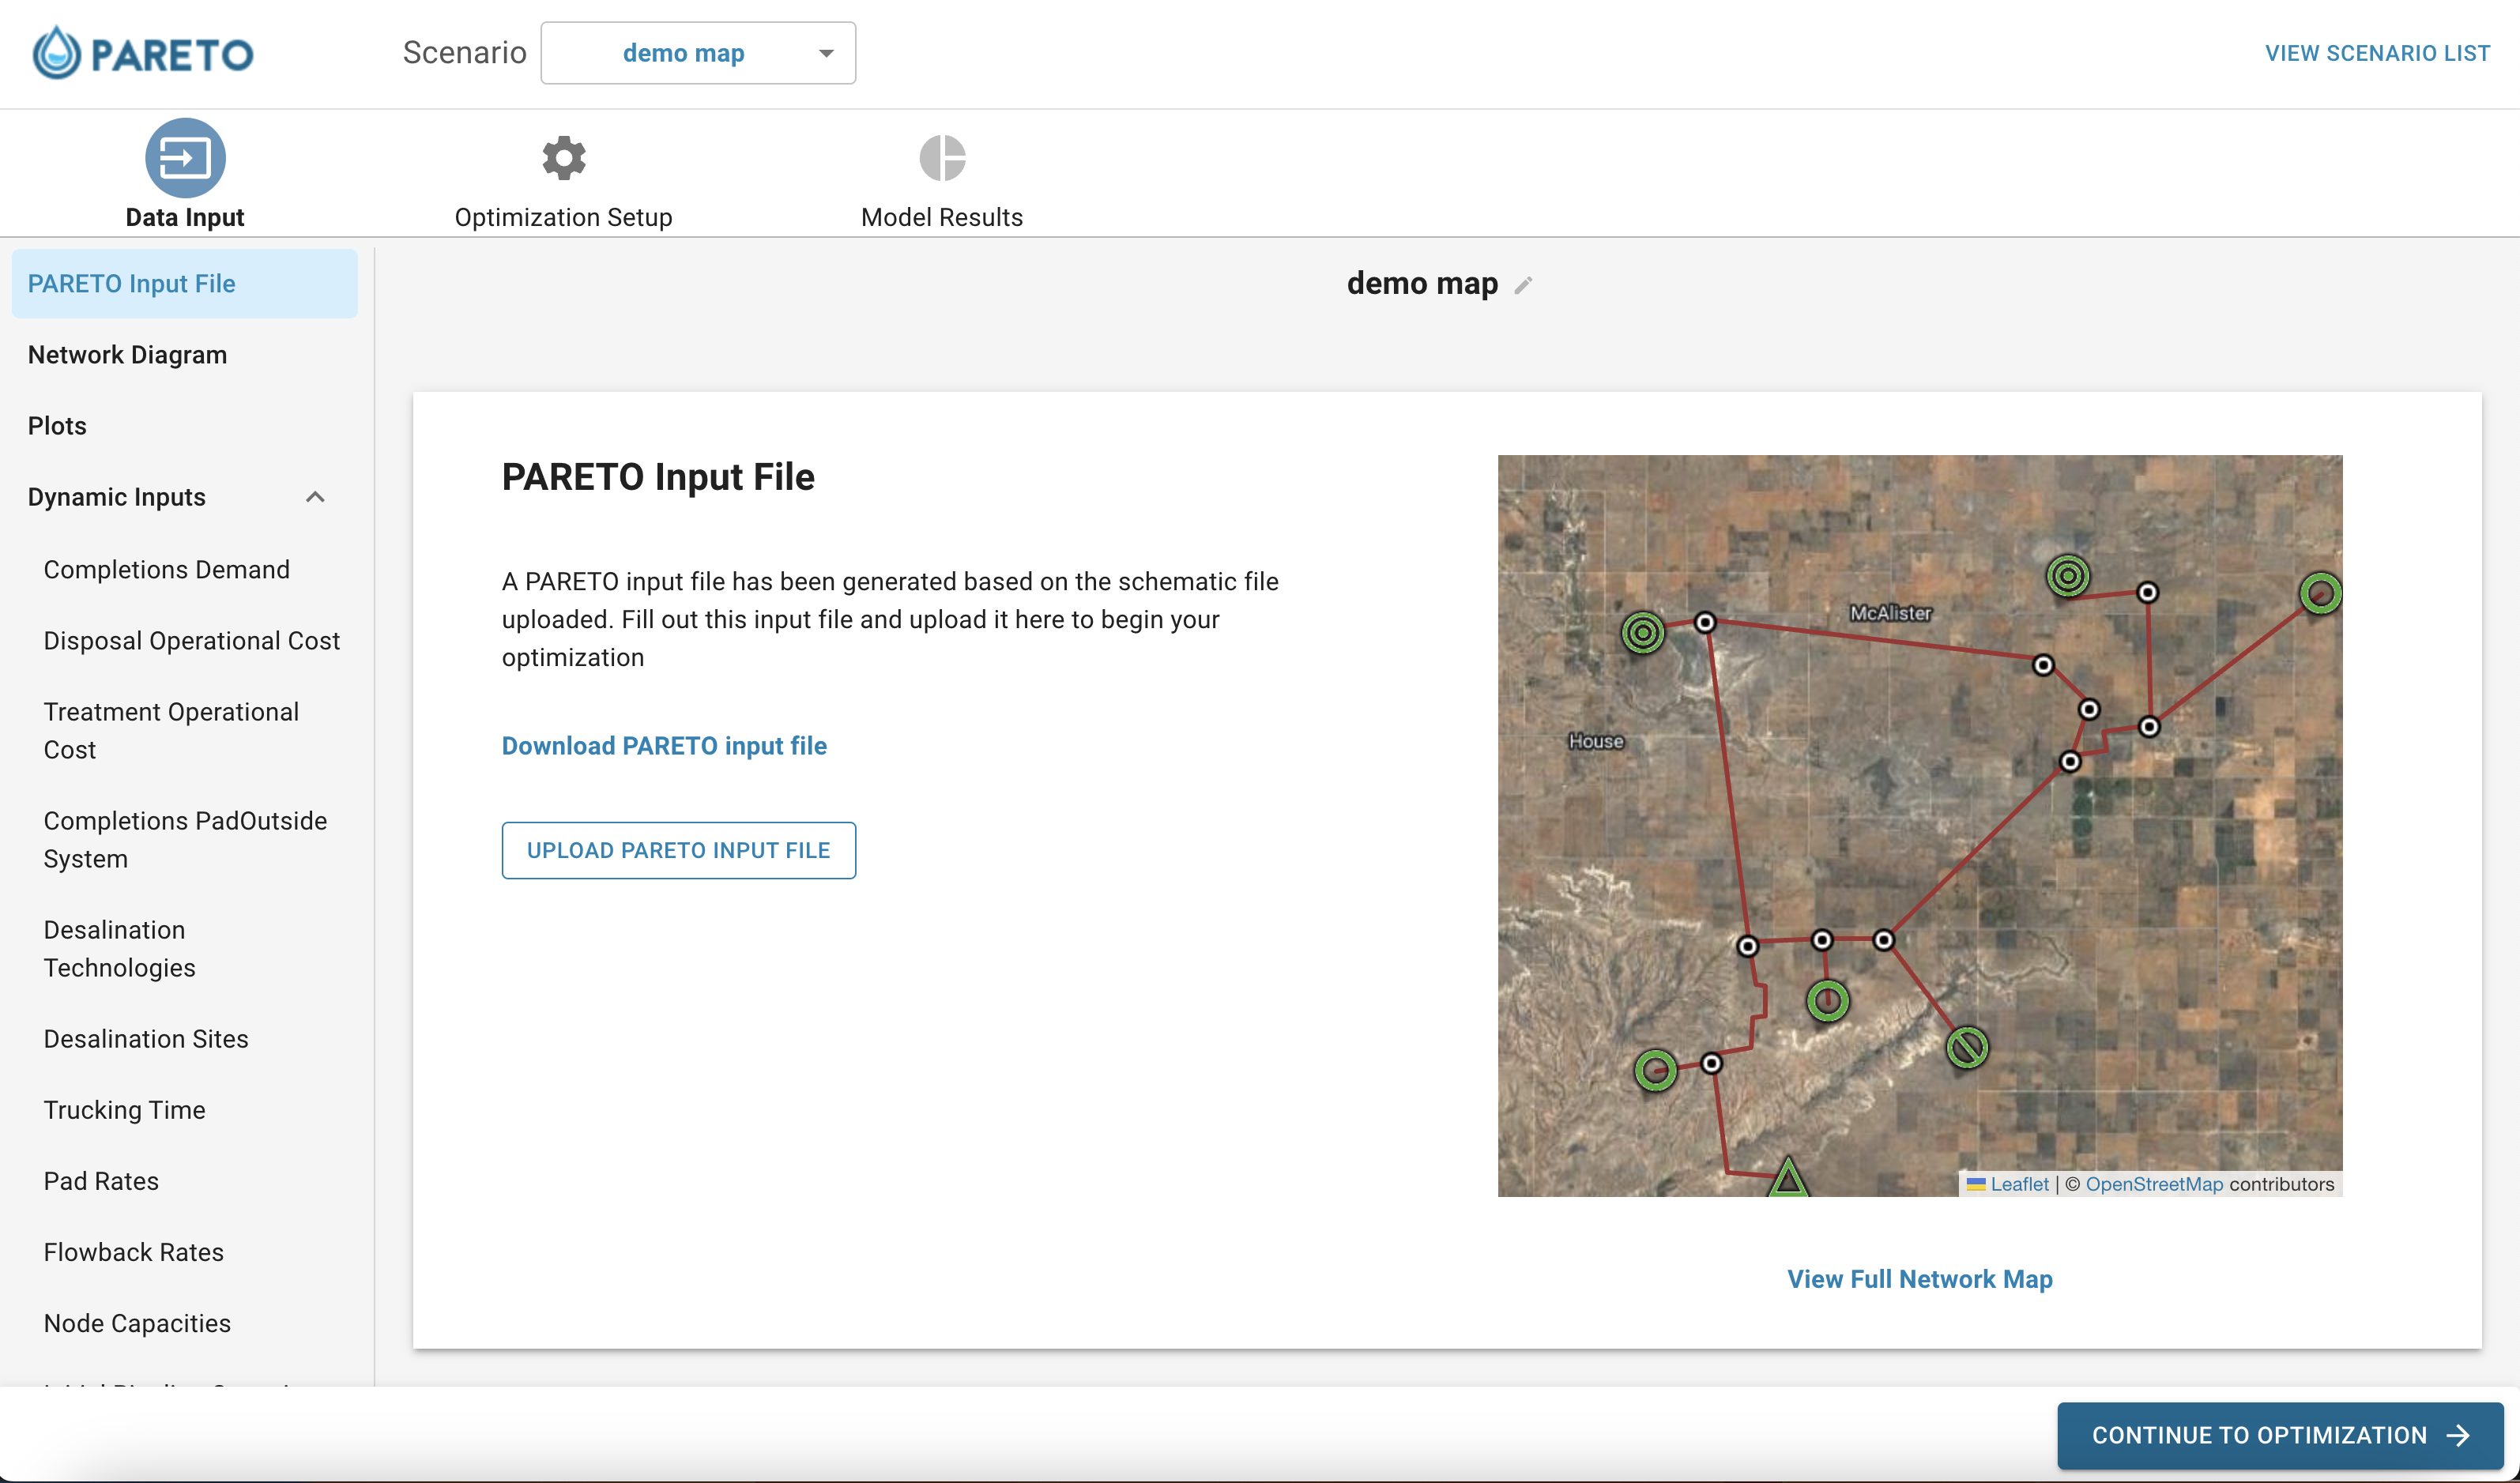
Task: Click the green ring marker at map's lower left
Action: pos(1655,1070)
